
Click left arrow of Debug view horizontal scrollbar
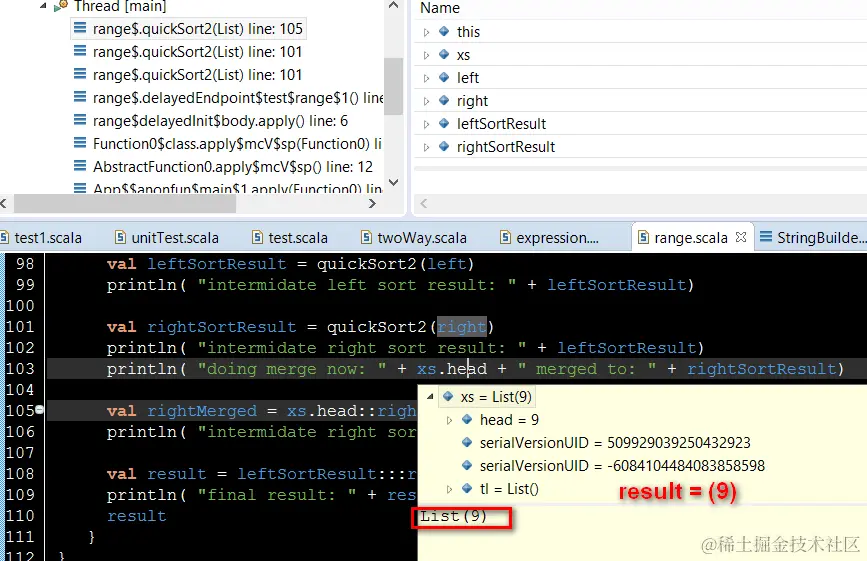tap(4, 203)
